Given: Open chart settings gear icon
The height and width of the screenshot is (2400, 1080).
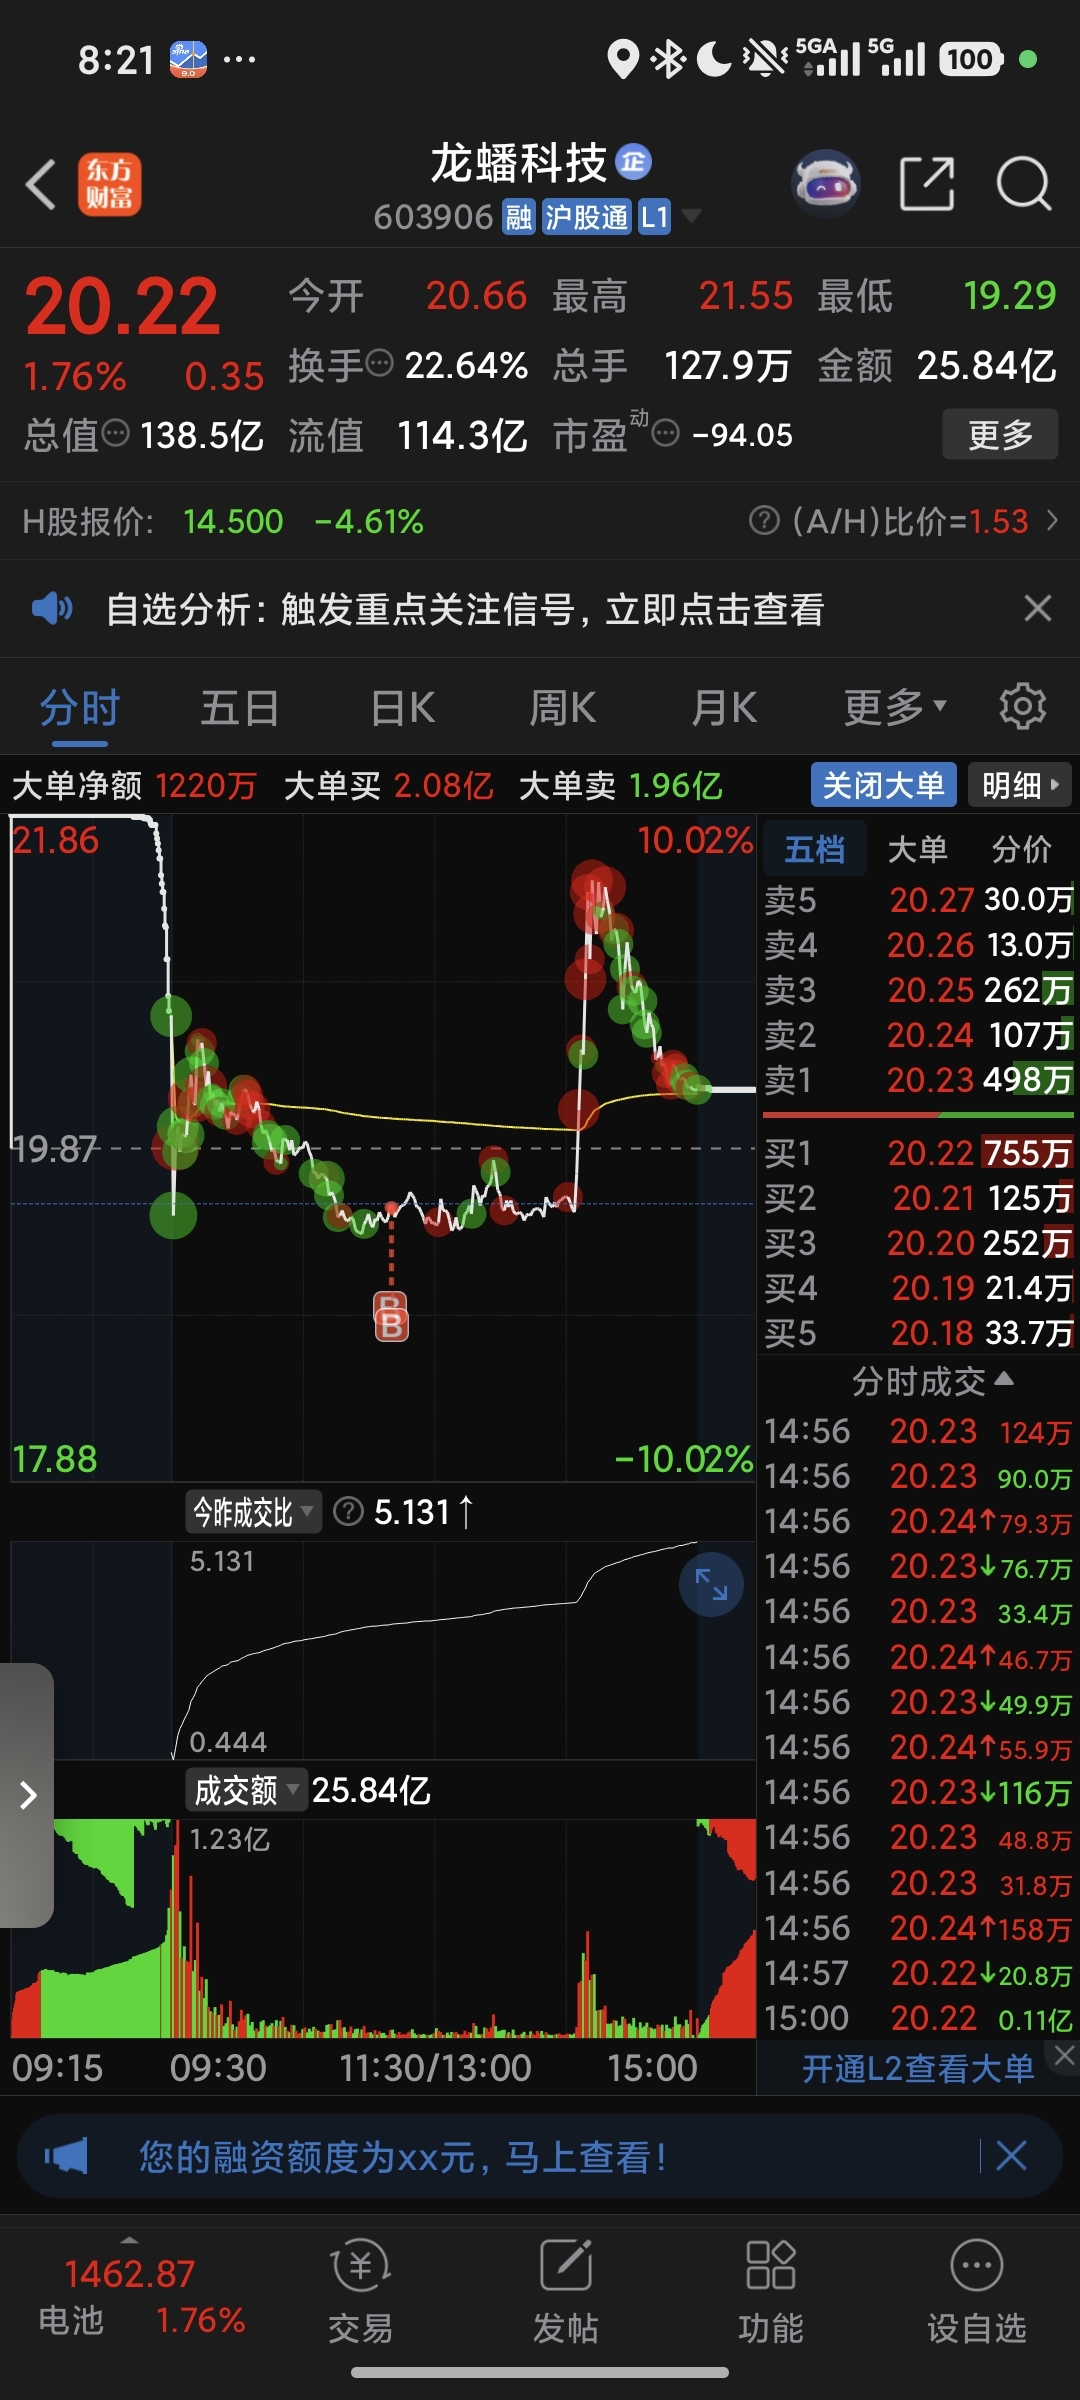Looking at the screenshot, I should point(1023,707).
